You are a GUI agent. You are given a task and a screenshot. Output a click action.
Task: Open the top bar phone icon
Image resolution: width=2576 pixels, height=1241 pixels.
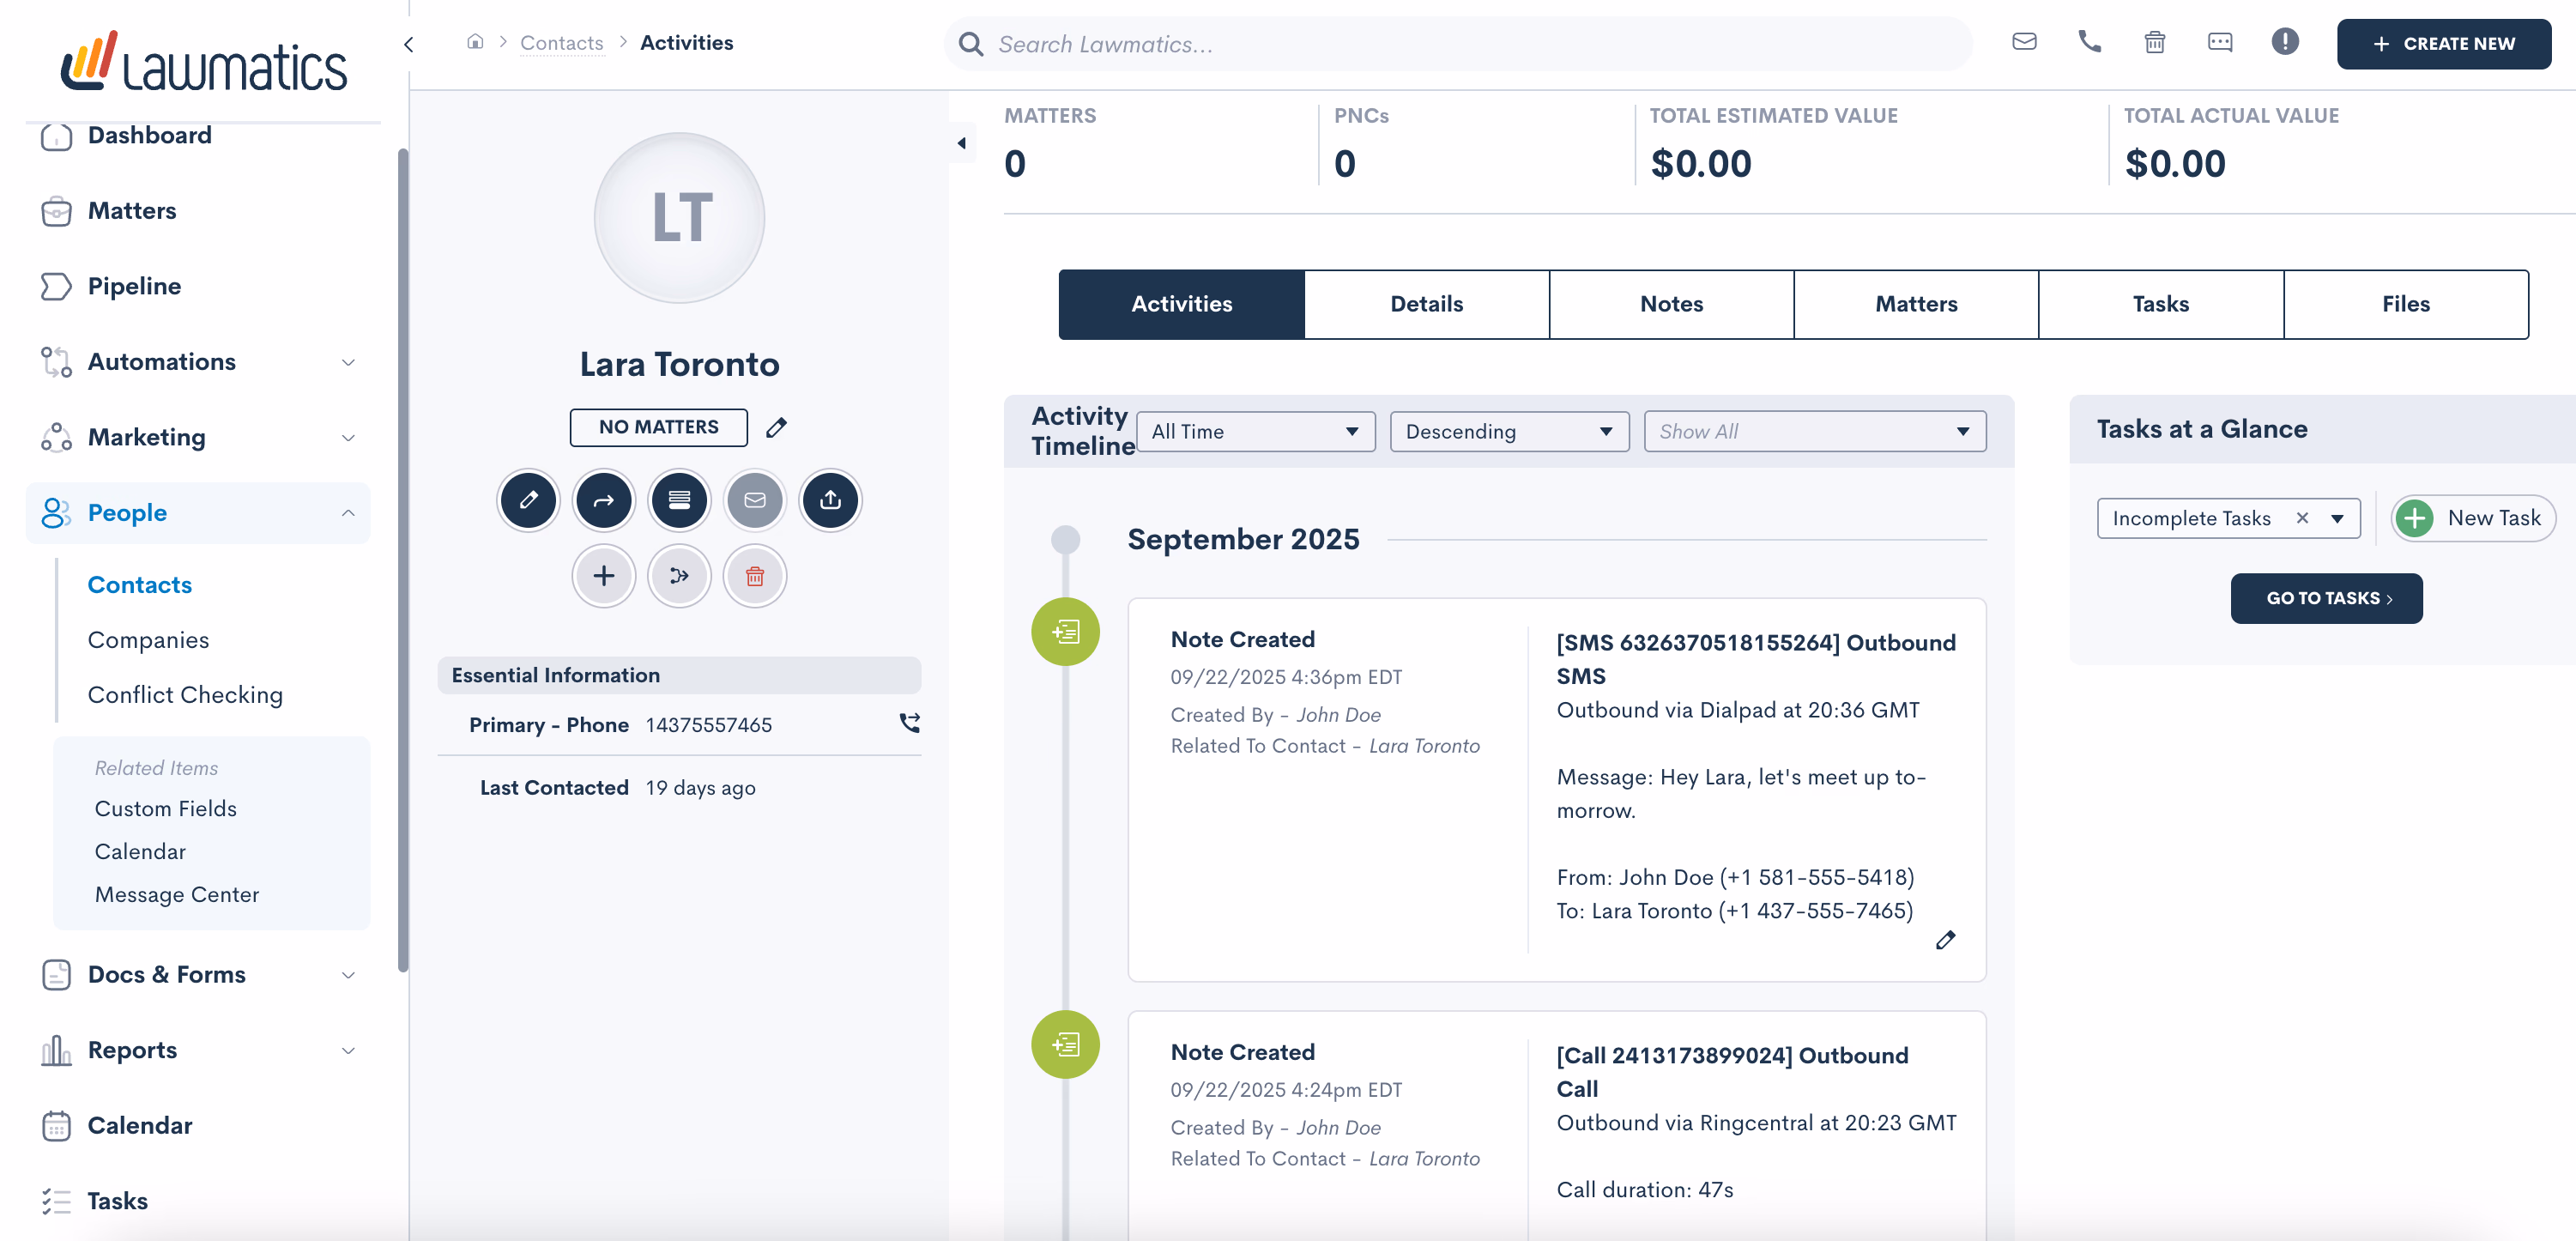coord(2089,42)
